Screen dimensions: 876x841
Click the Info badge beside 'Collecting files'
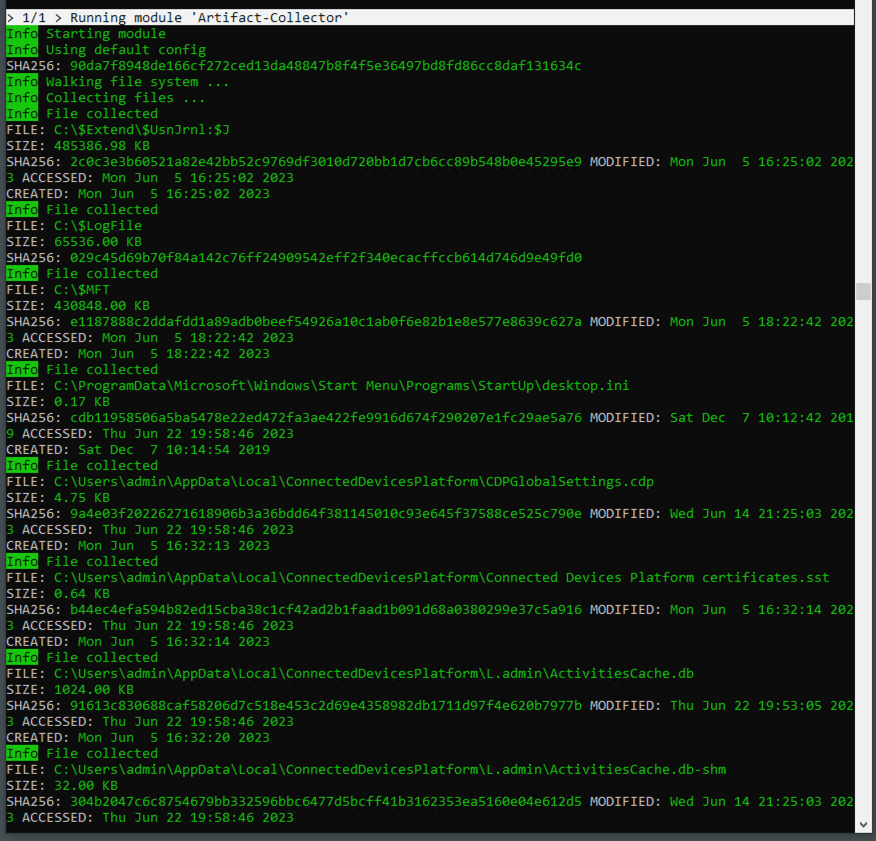click(22, 98)
